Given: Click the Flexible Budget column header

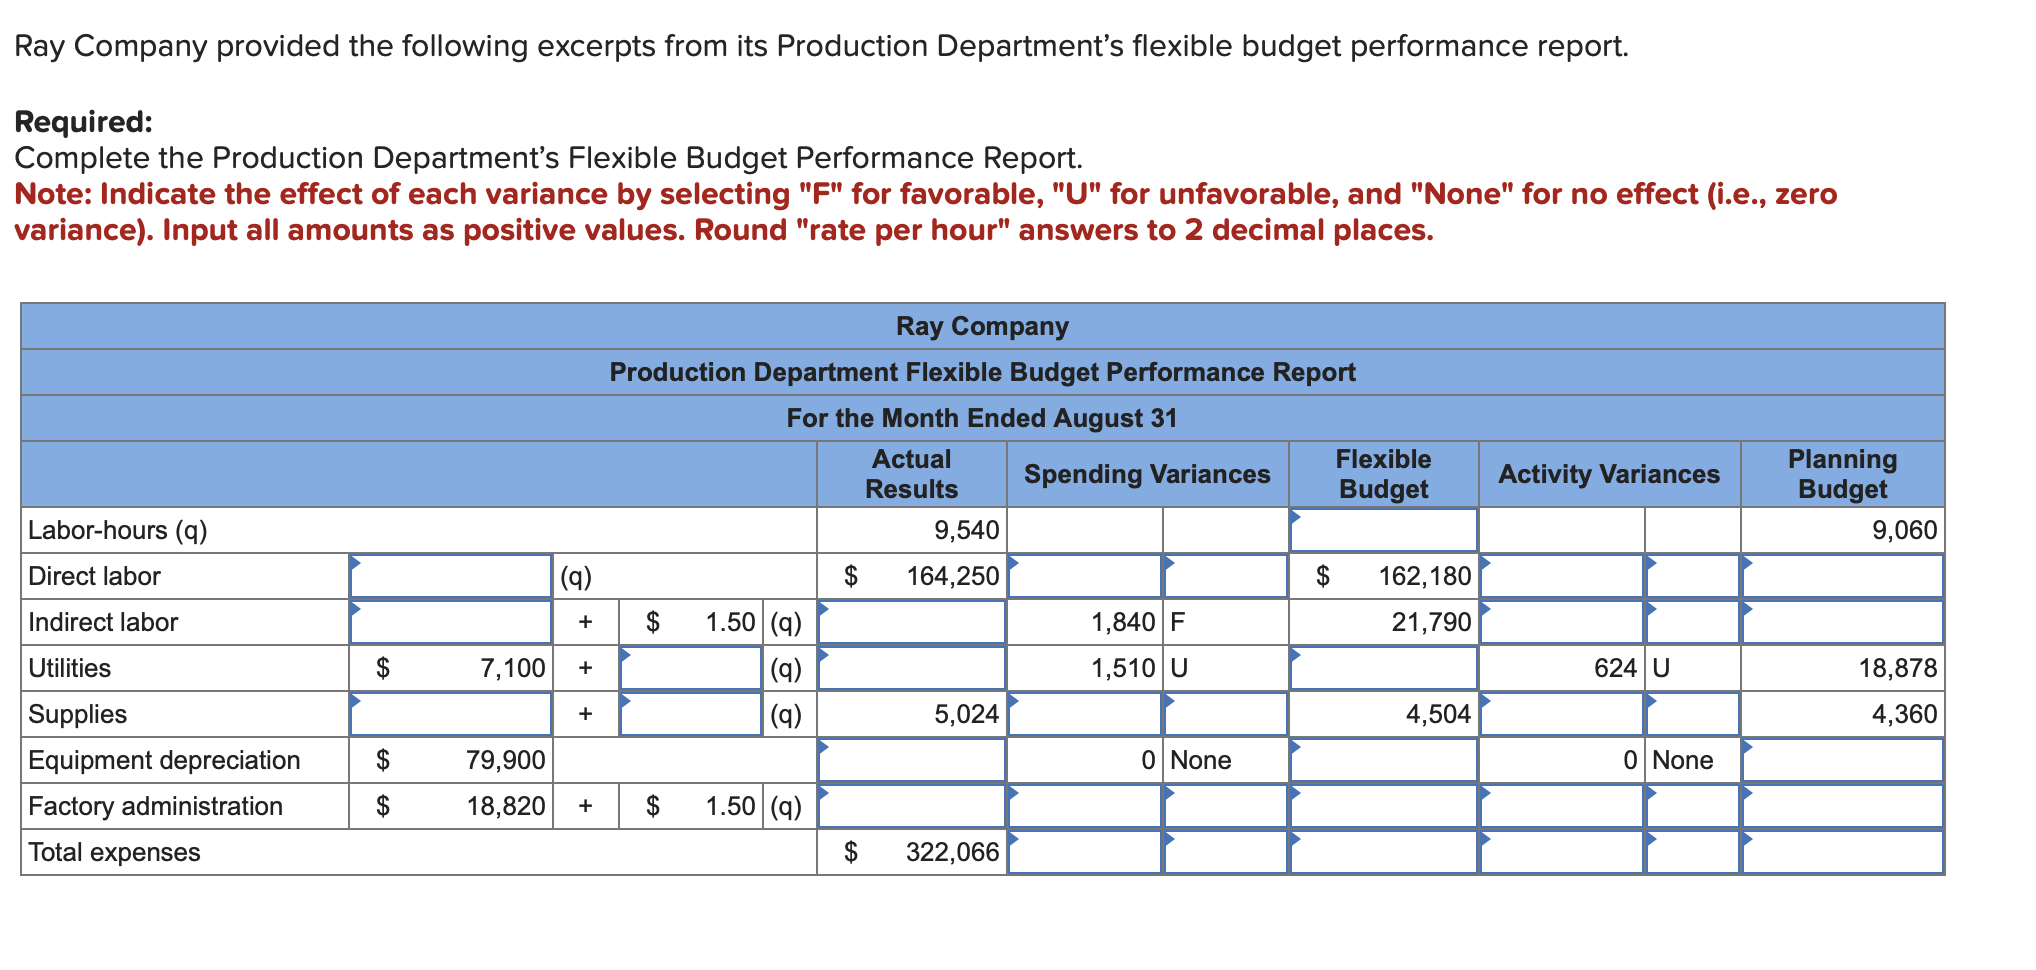Looking at the screenshot, I should pos(1383,474).
